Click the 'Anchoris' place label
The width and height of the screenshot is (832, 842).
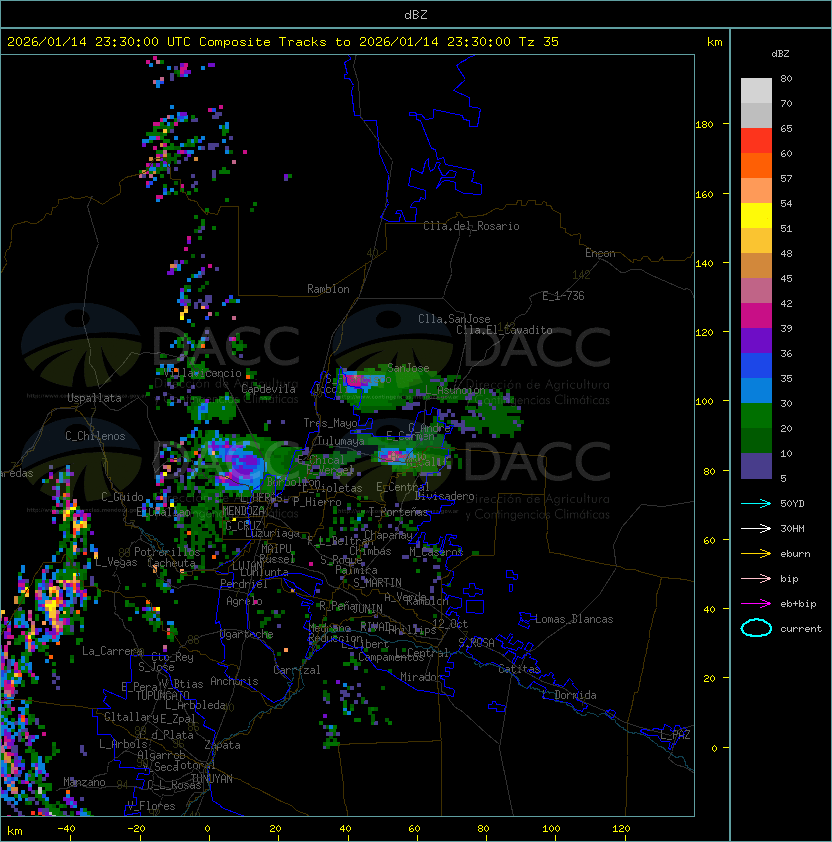234,681
